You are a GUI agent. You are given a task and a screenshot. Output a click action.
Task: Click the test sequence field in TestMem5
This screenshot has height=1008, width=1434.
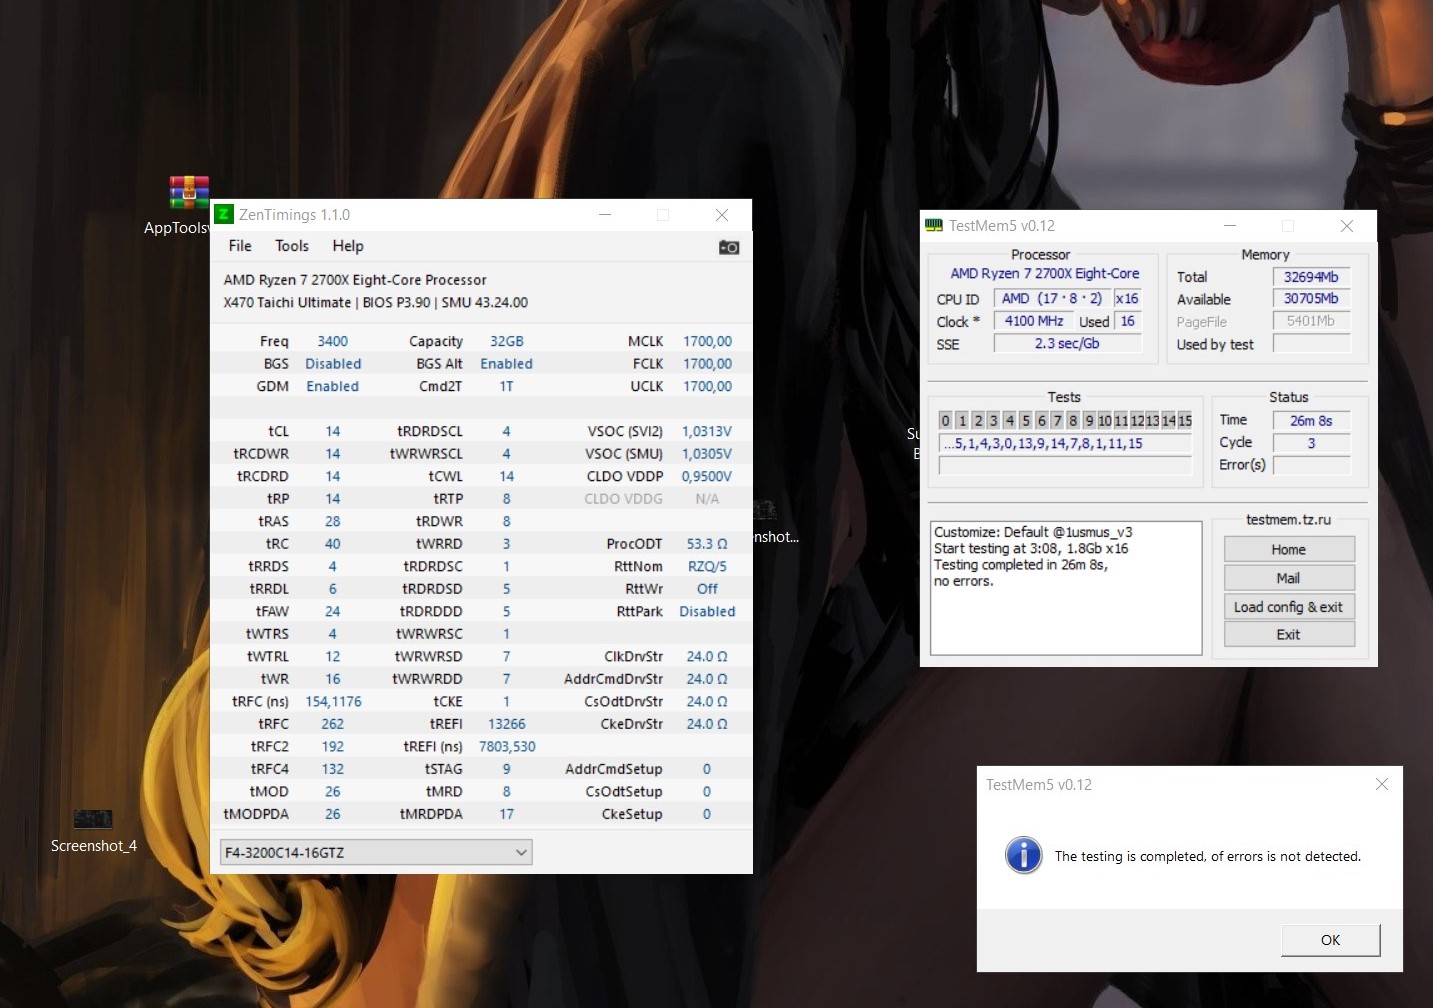pyautogui.click(x=1066, y=444)
